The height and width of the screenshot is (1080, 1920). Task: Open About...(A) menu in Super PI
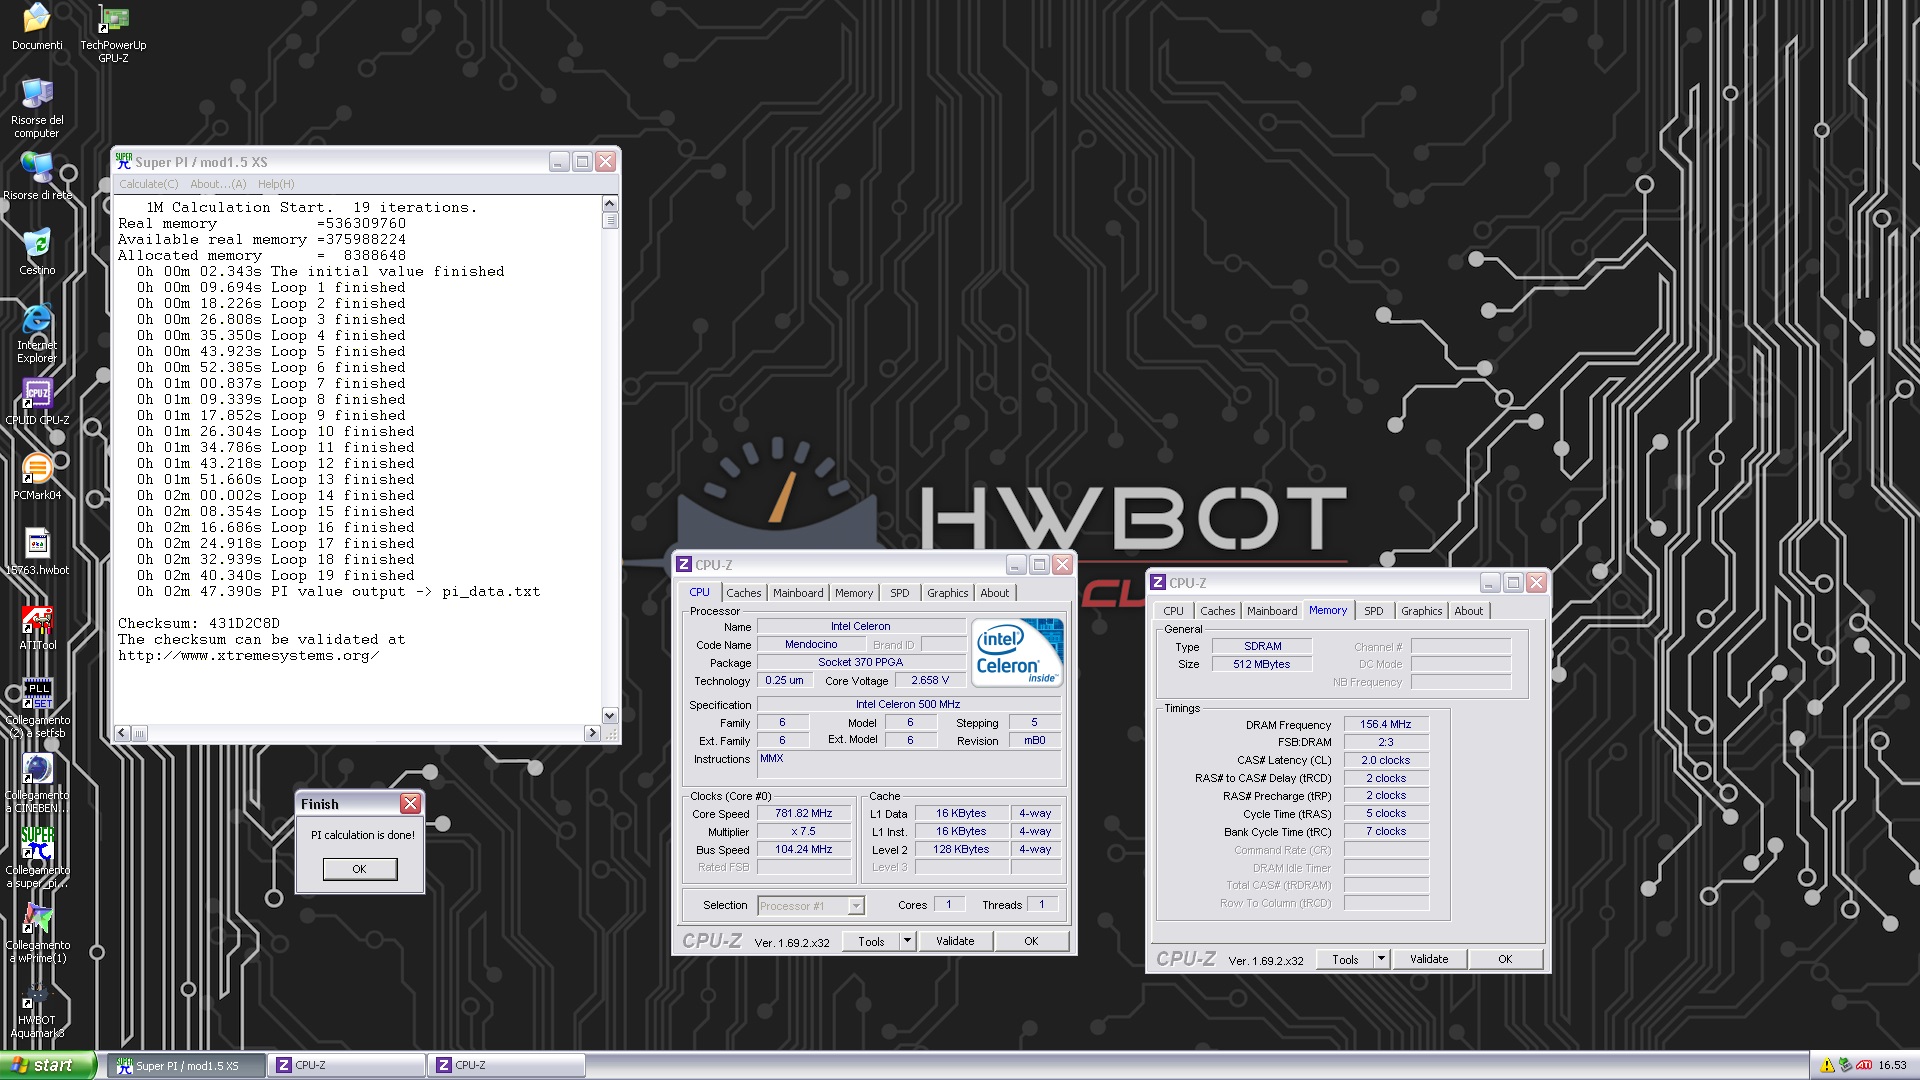(218, 184)
